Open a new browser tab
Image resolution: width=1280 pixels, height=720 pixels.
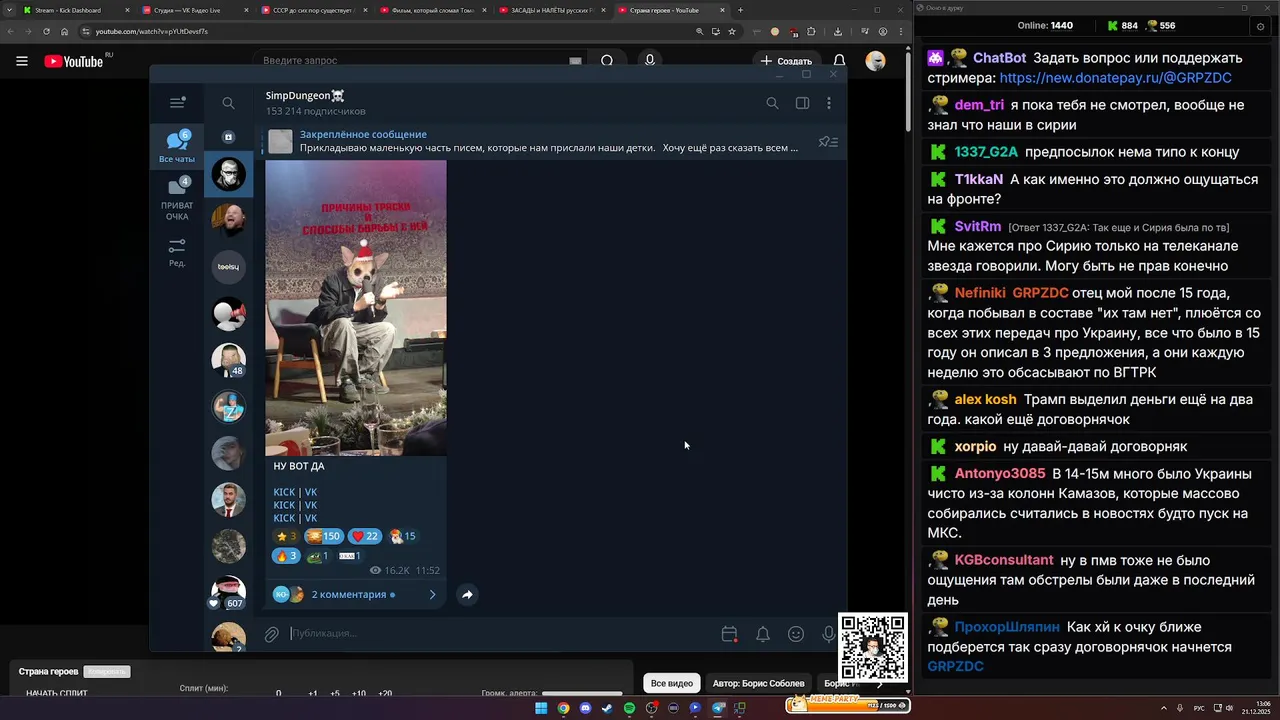click(740, 10)
